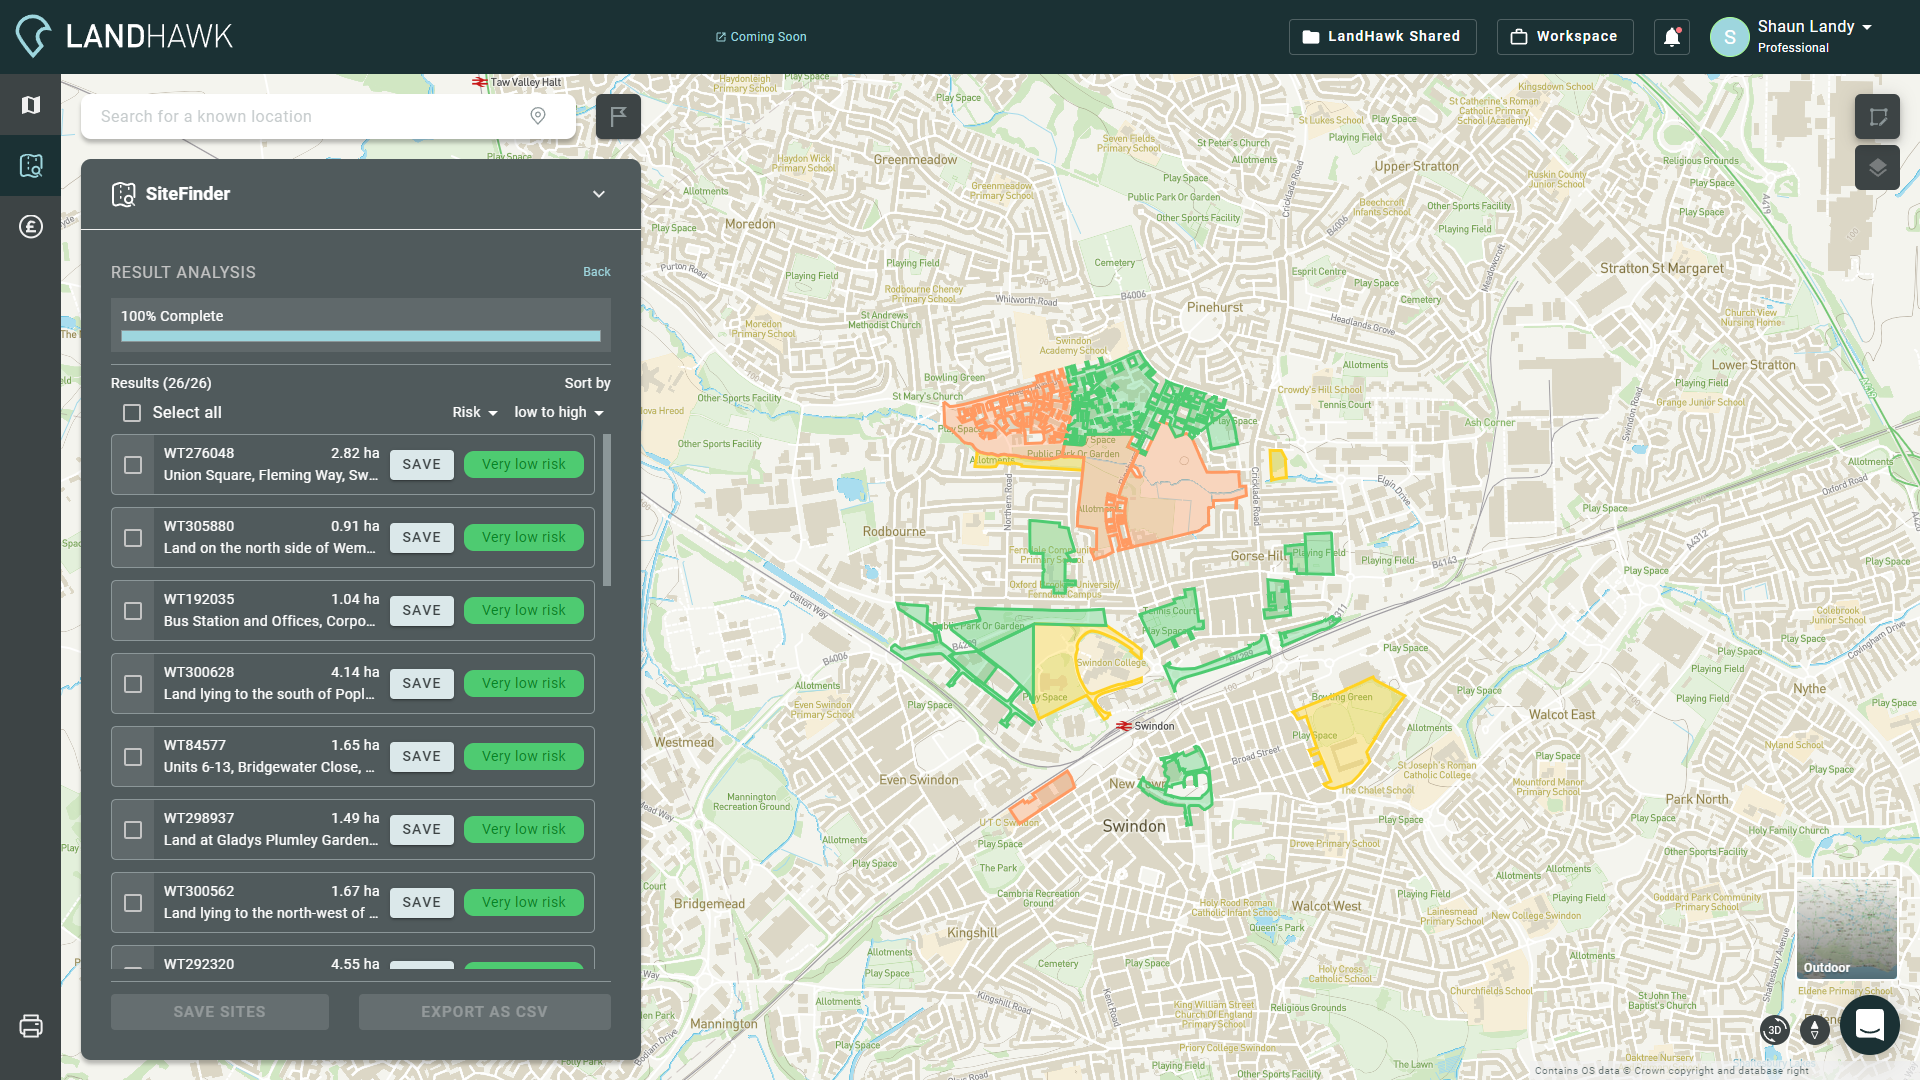Open the map layers button
The image size is (1920, 1080).
(1877, 167)
